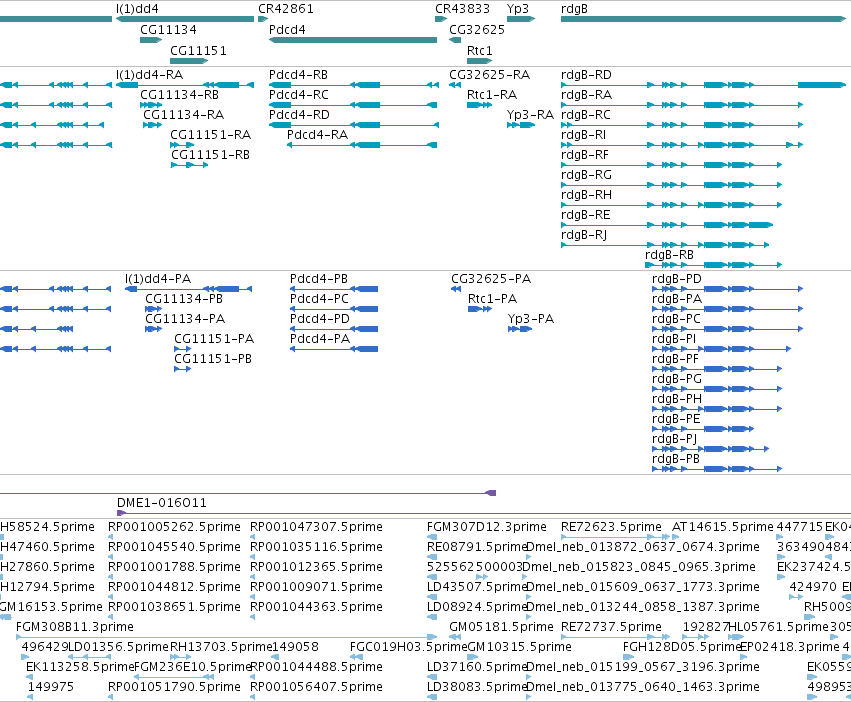Select EST FGM308B11.3prime
This screenshot has height=702, width=851.
click(x=74, y=627)
